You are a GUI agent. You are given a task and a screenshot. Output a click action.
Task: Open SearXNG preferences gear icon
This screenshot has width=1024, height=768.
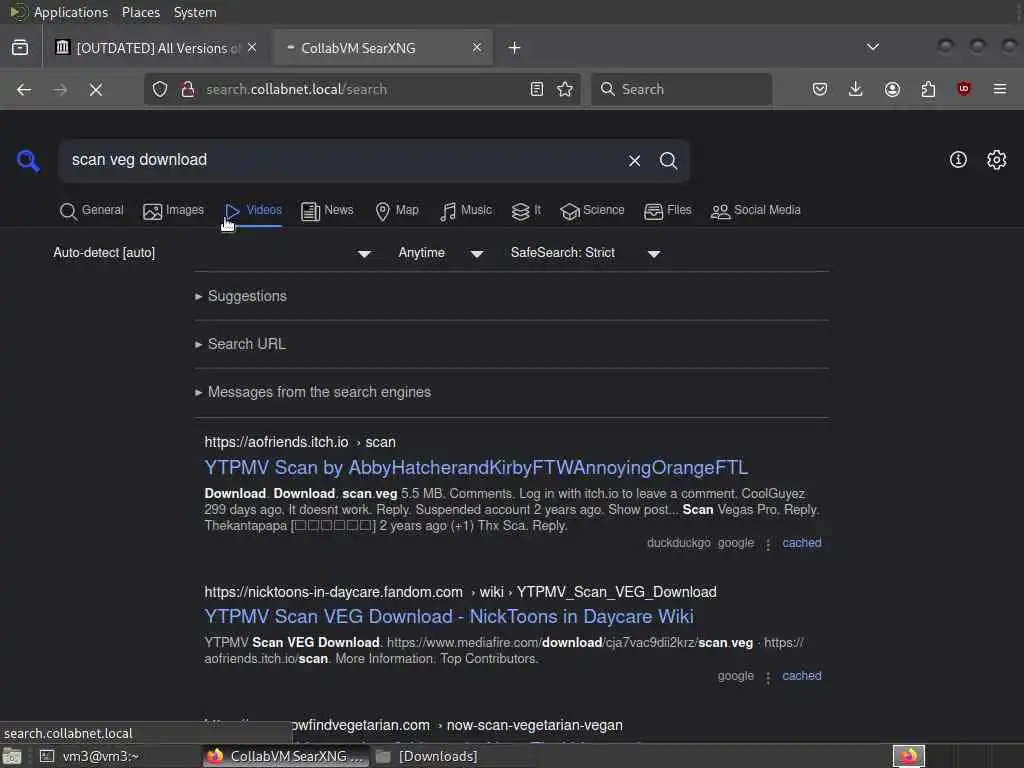[997, 159]
